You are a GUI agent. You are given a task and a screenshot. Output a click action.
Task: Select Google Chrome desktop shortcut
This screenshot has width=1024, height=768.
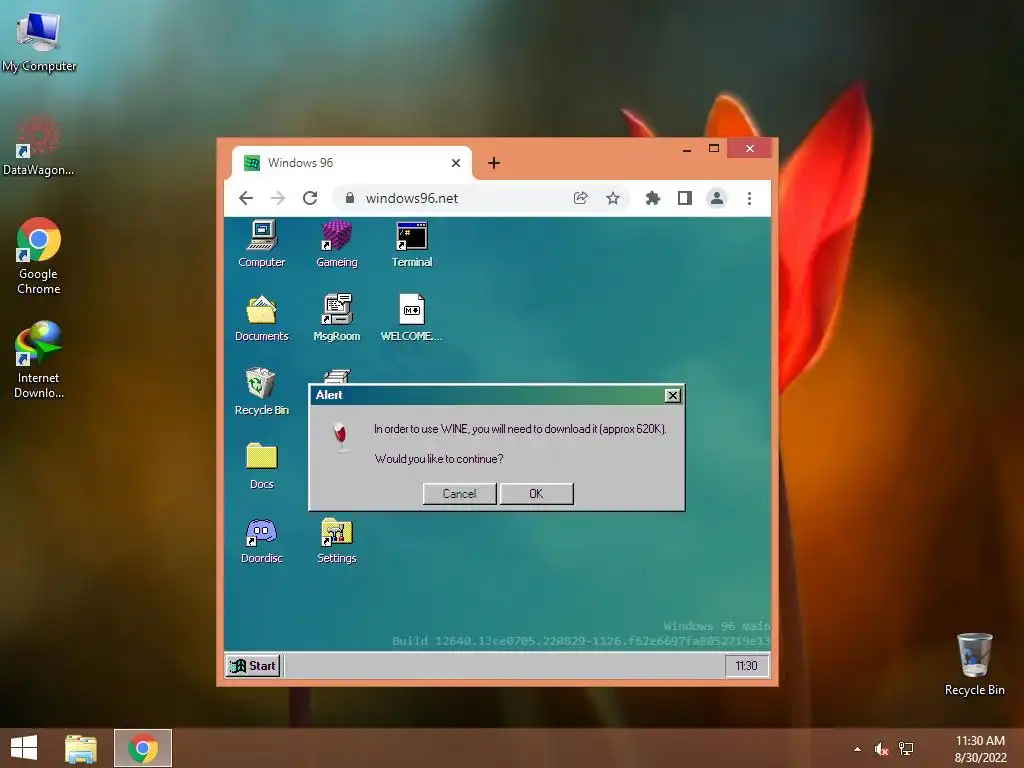39,255
